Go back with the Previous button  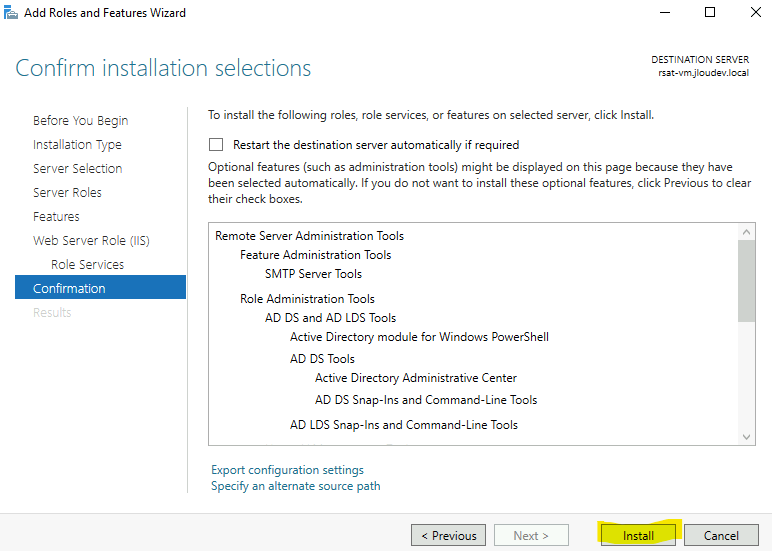point(449,535)
